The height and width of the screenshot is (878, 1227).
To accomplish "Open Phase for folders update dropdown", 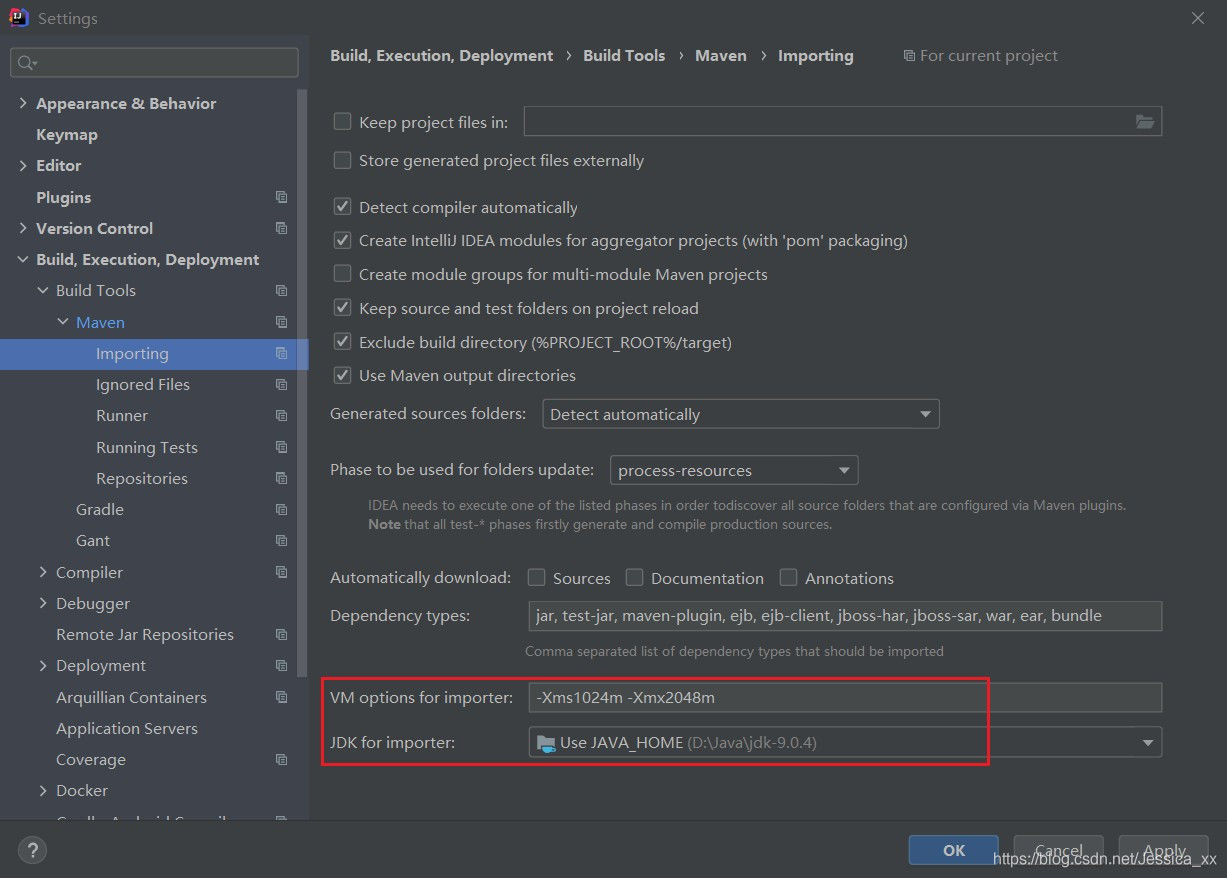I will pyautogui.click(x=734, y=470).
